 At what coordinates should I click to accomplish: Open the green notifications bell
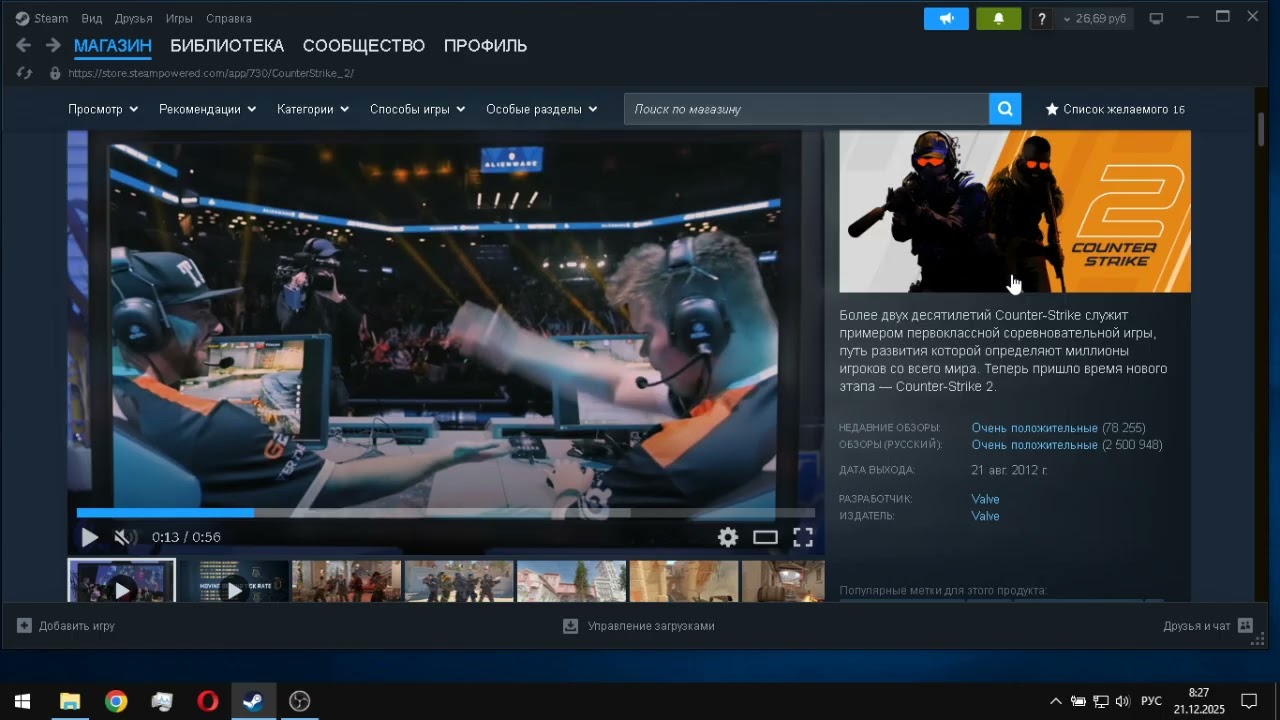[998, 18]
